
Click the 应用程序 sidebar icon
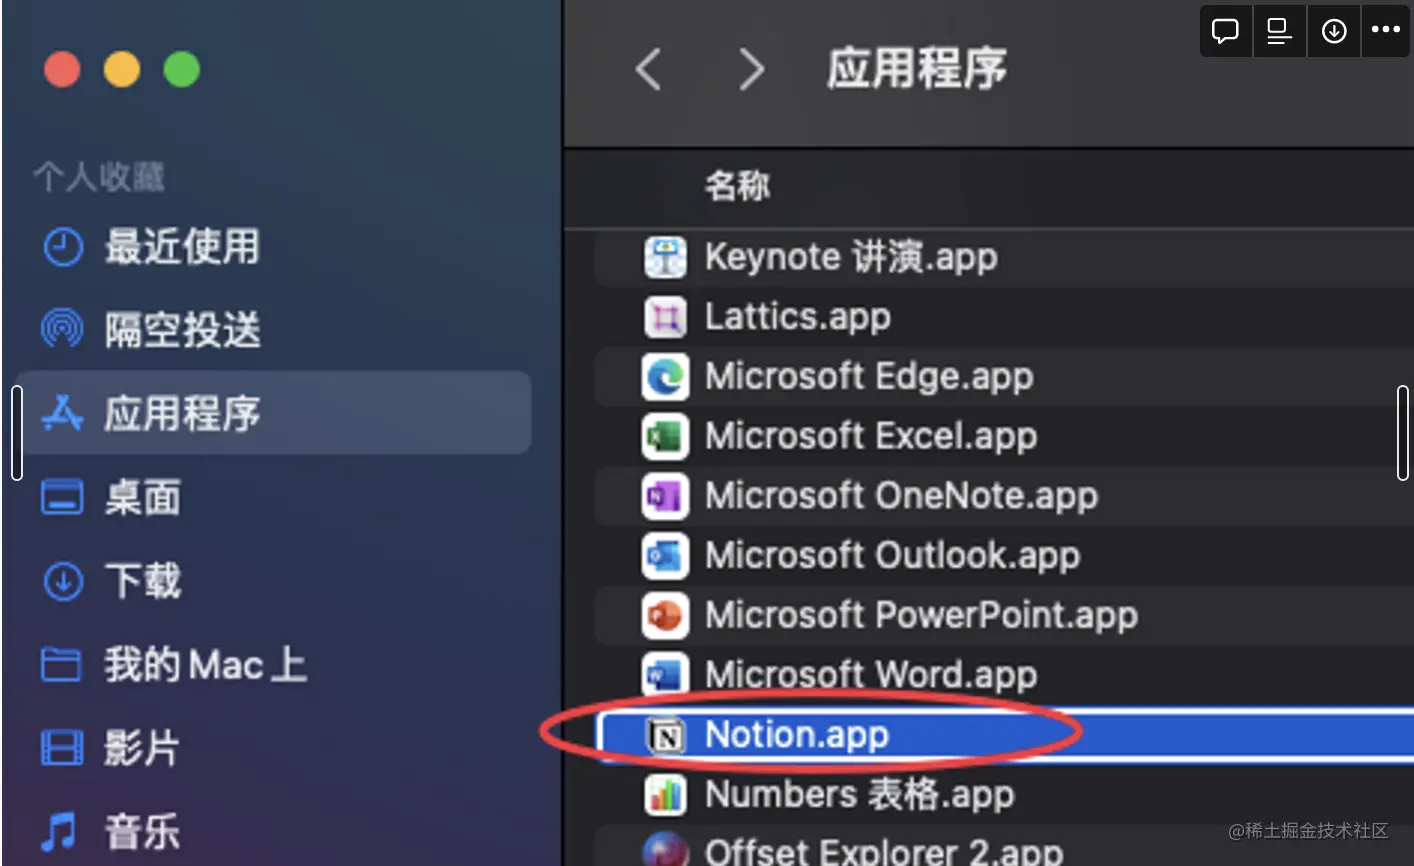coord(62,413)
